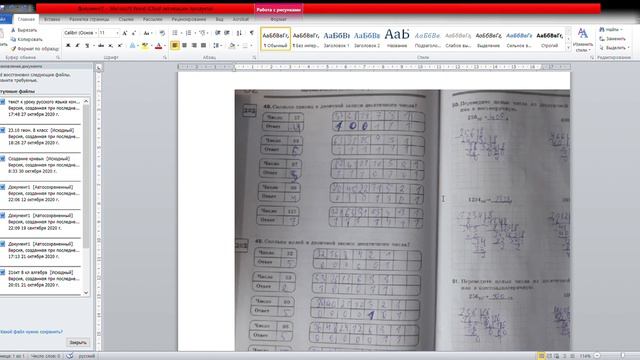The image size is (640, 360).
Task: Click the shading paint bucket icon
Action: (x=231, y=45)
